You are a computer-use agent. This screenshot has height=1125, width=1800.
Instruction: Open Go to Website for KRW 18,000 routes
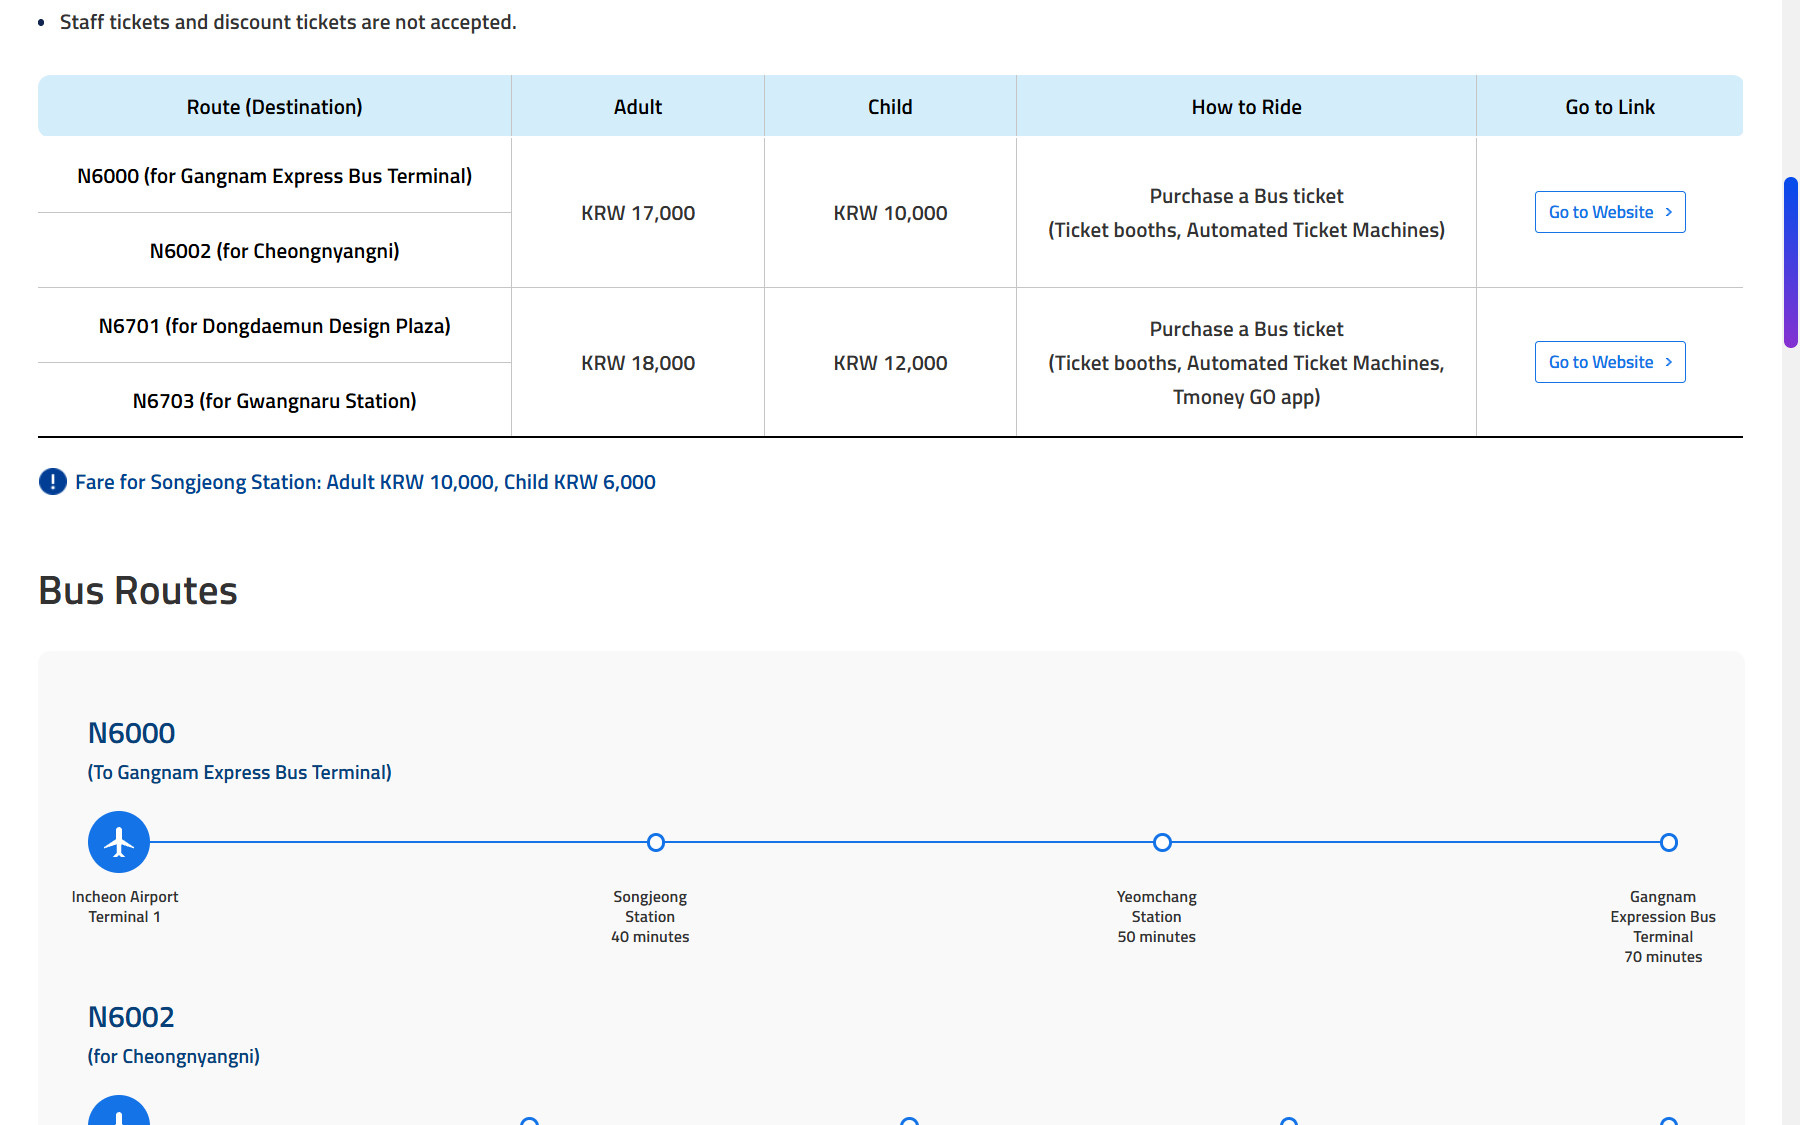[x=1610, y=362]
